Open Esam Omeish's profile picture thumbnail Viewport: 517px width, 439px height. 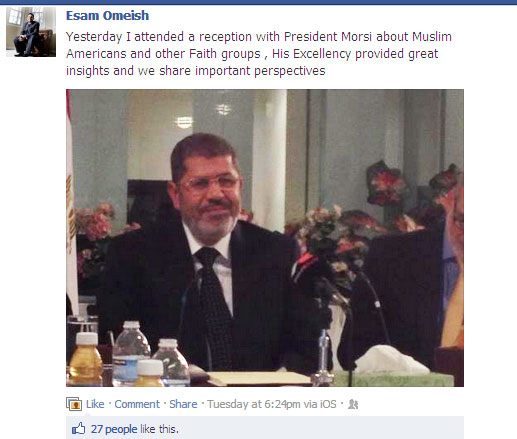tap(31, 32)
